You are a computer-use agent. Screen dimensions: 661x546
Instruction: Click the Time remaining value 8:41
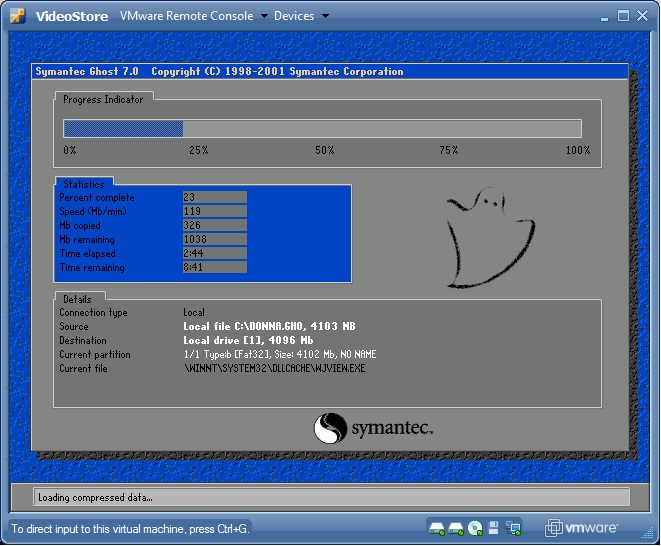point(215,267)
